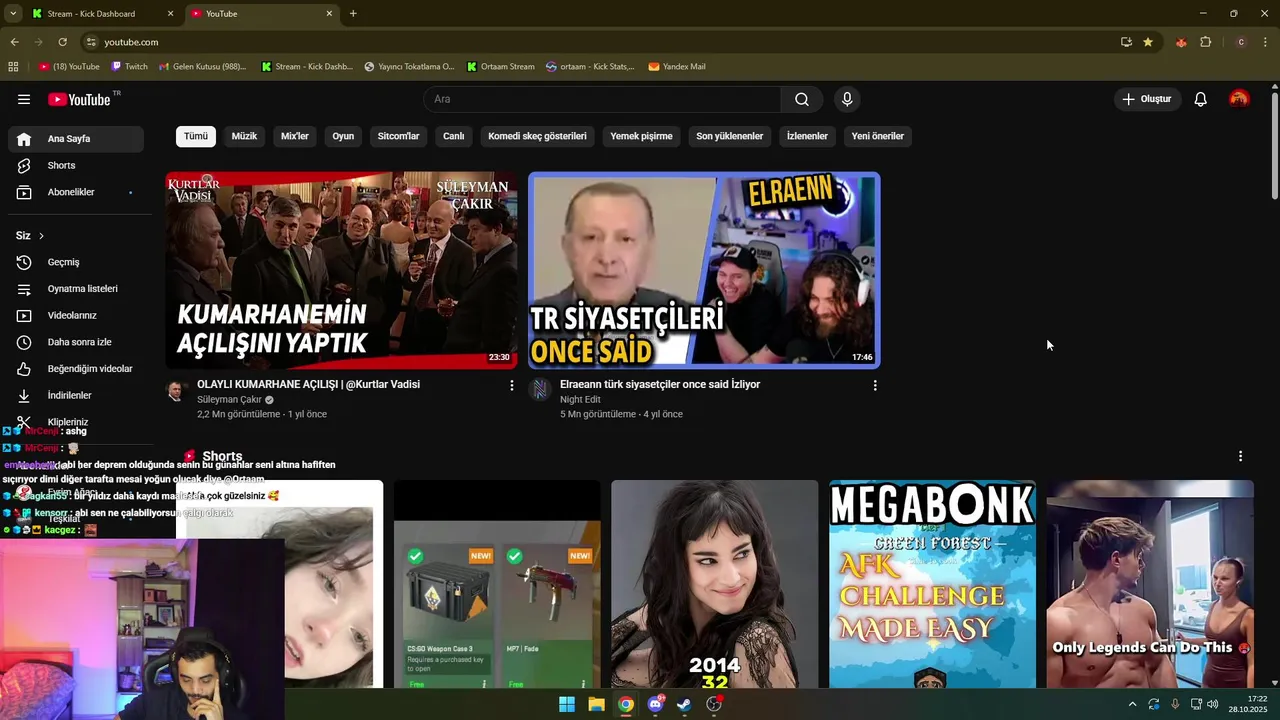Click the youtube.com address bar
The width and height of the screenshot is (1280, 720).
click(600, 42)
